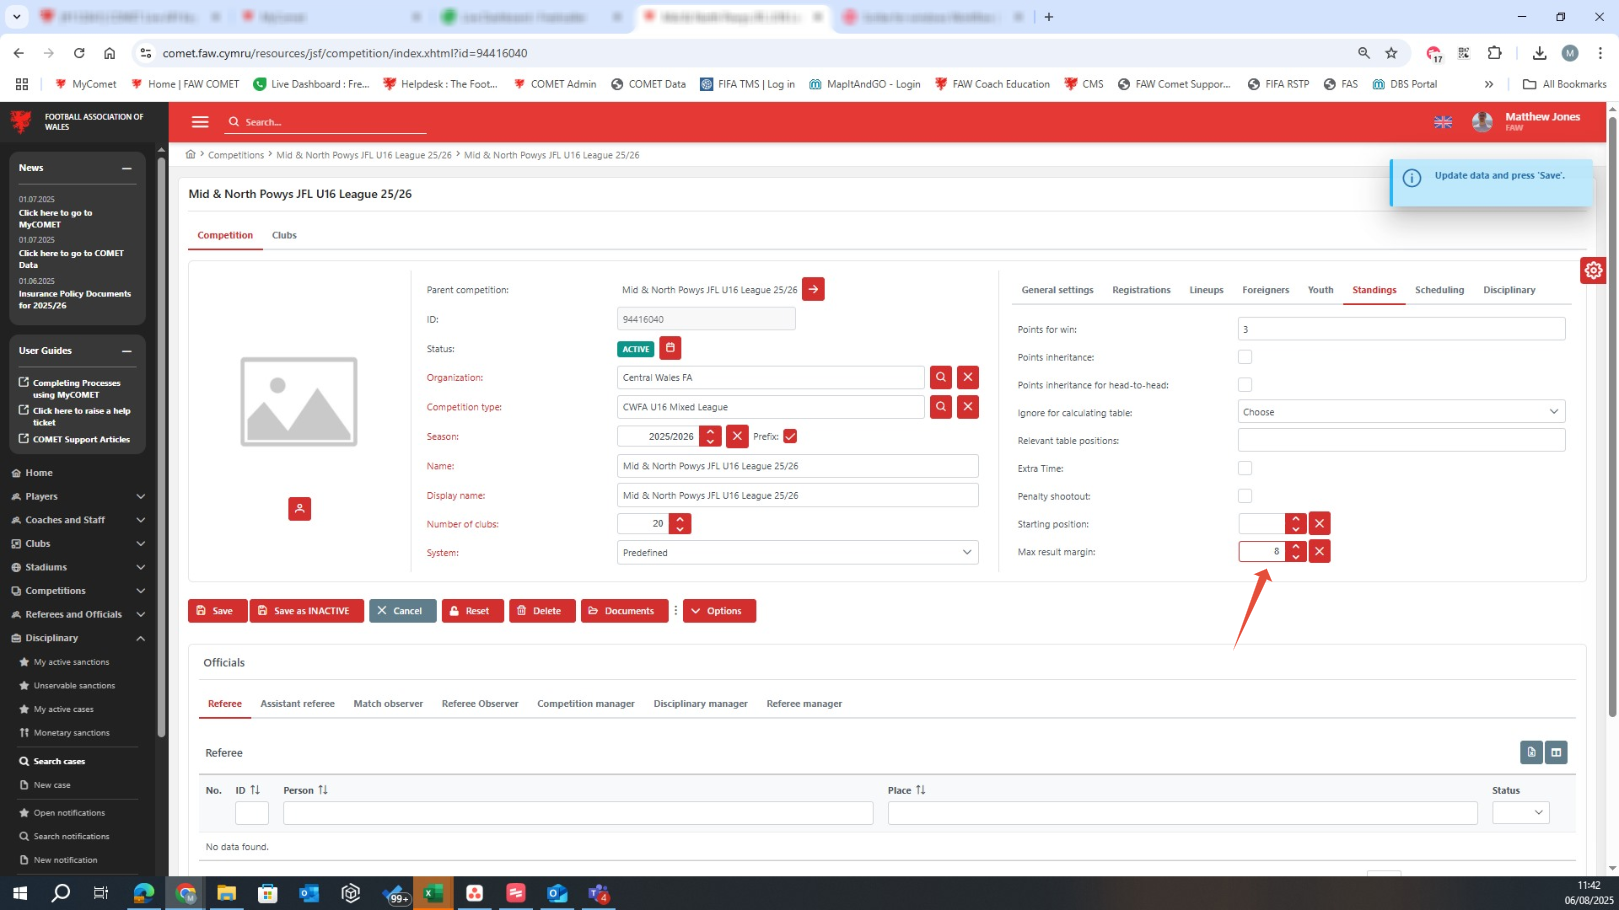Click Save as INACTIVE button
This screenshot has width=1619, height=910.
307,611
